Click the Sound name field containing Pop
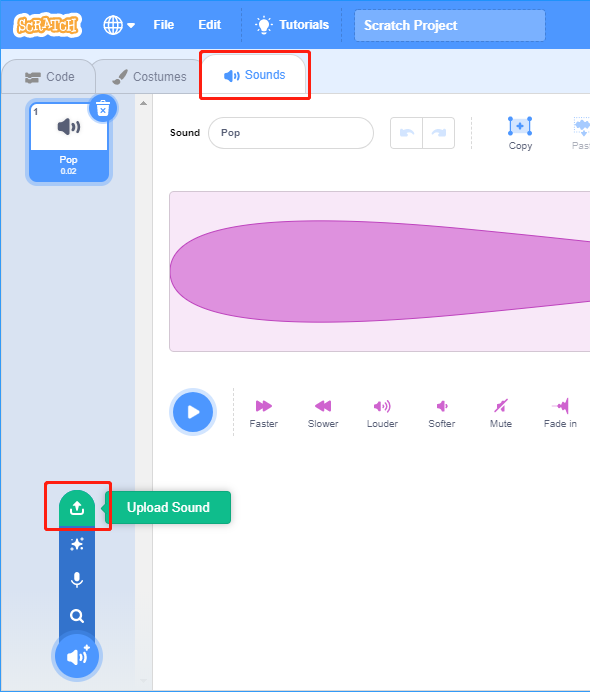This screenshot has width=590, height=692. tap(291, 133)
